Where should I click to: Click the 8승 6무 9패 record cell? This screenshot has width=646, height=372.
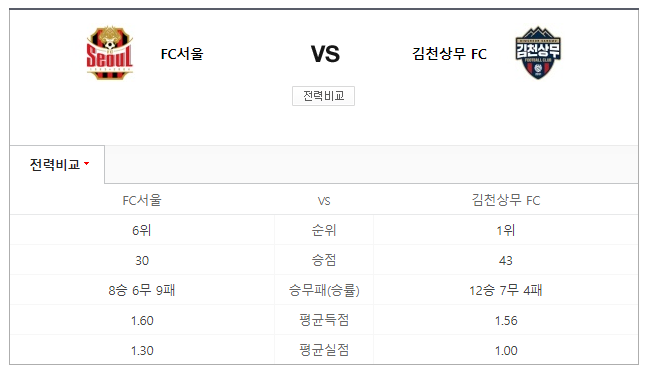click(142, 290)
